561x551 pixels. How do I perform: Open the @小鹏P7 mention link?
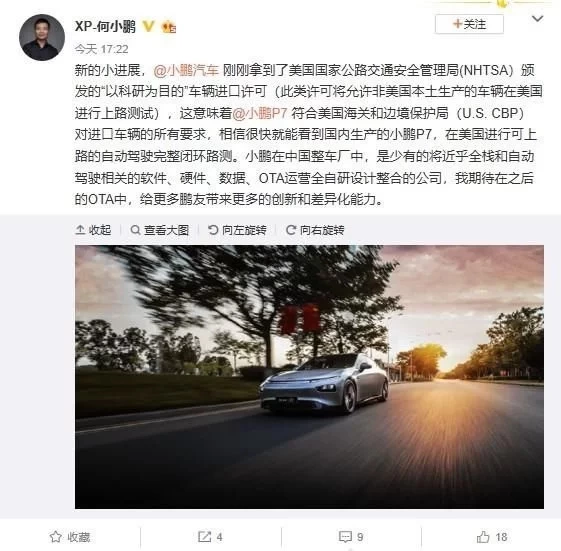pyautogui.click(x=260, y=113)
